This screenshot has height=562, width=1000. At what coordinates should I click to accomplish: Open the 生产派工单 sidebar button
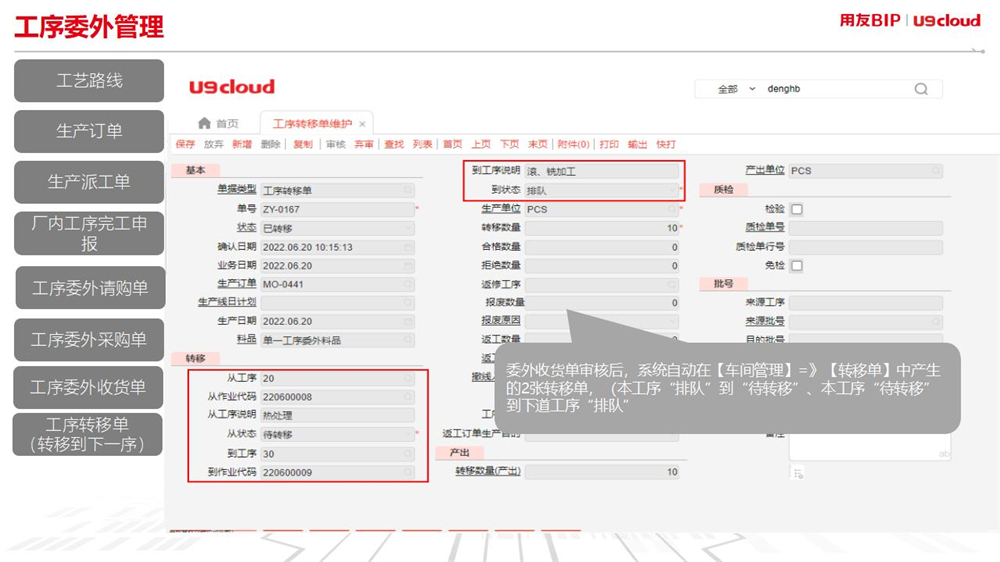coord(89,182)
